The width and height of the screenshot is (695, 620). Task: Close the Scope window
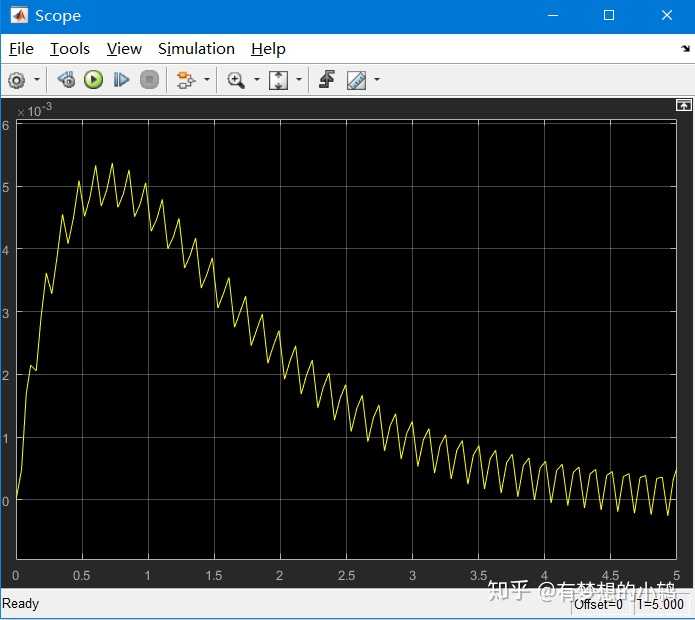point(667,16)
